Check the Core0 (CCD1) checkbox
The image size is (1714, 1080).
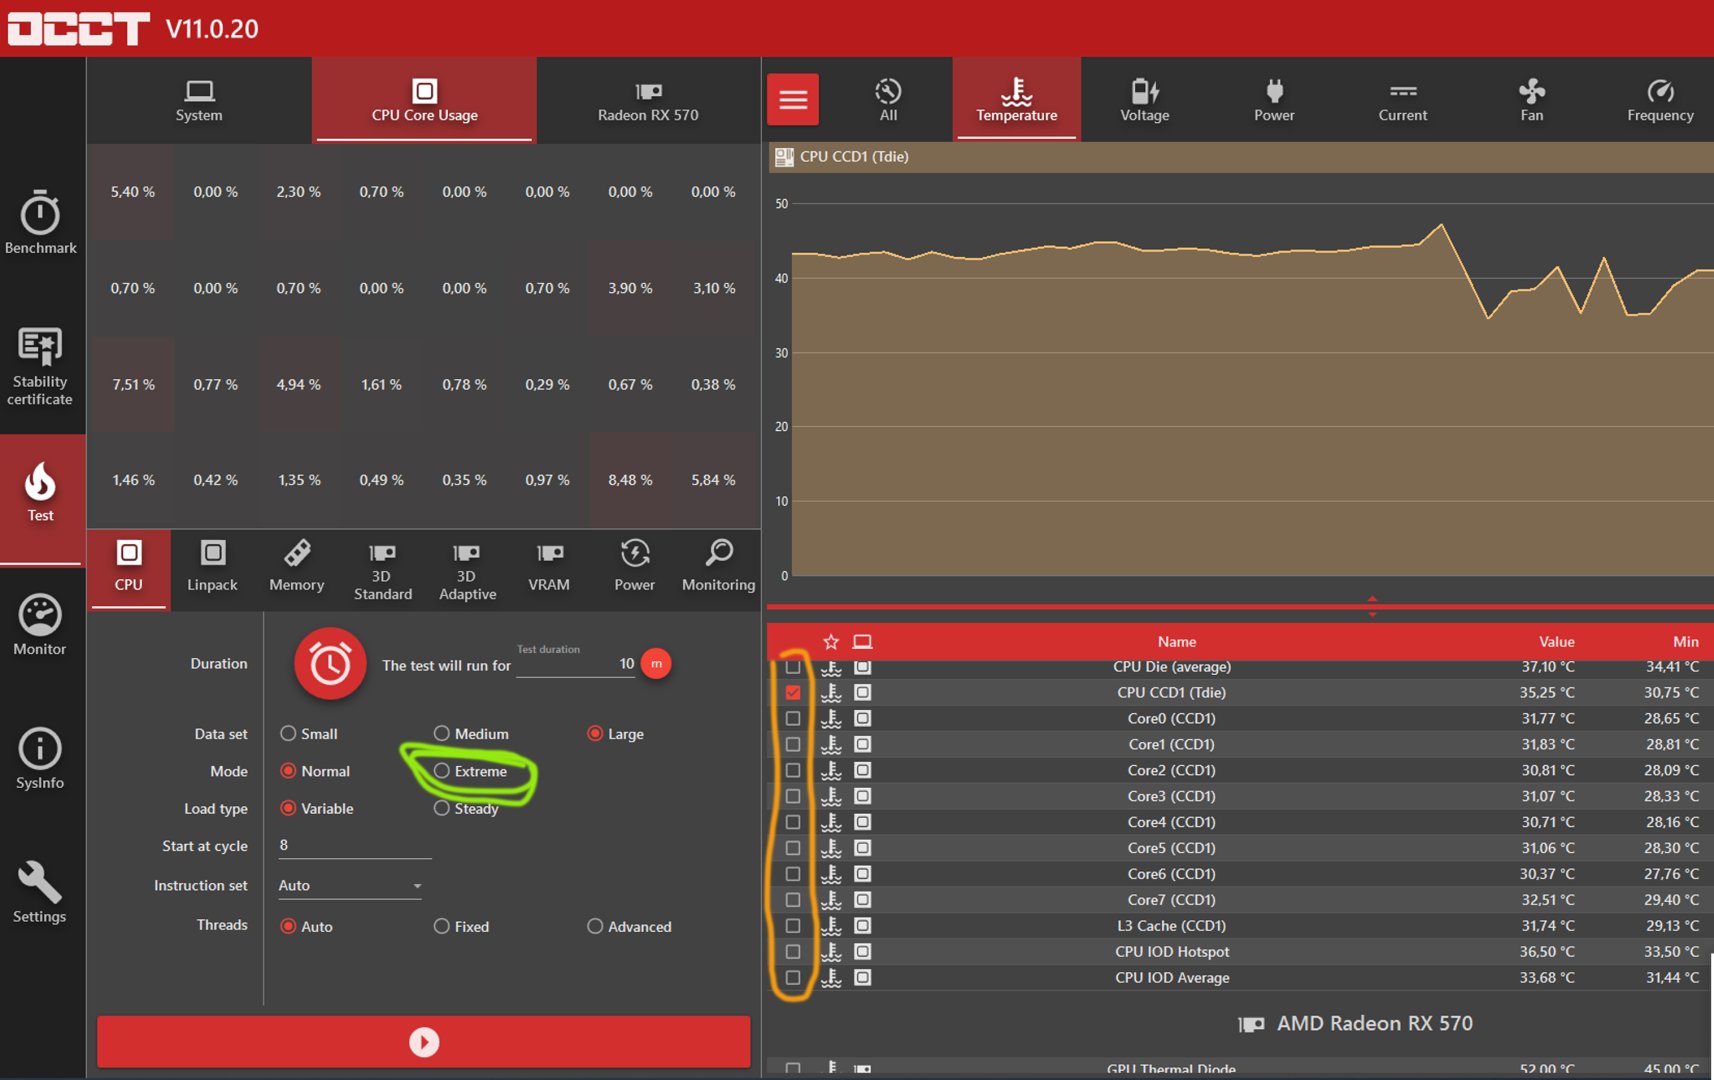pyautogui.click(x=793, y=718)
